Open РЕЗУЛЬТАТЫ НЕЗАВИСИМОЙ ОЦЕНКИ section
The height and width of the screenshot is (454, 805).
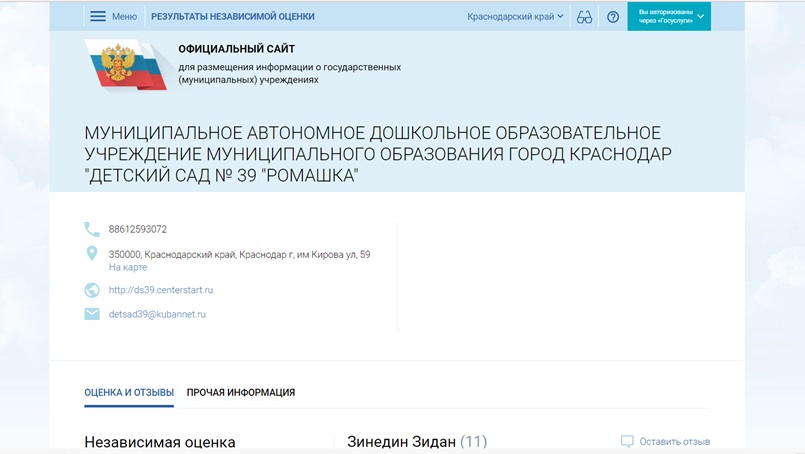[x=233, y=16]
